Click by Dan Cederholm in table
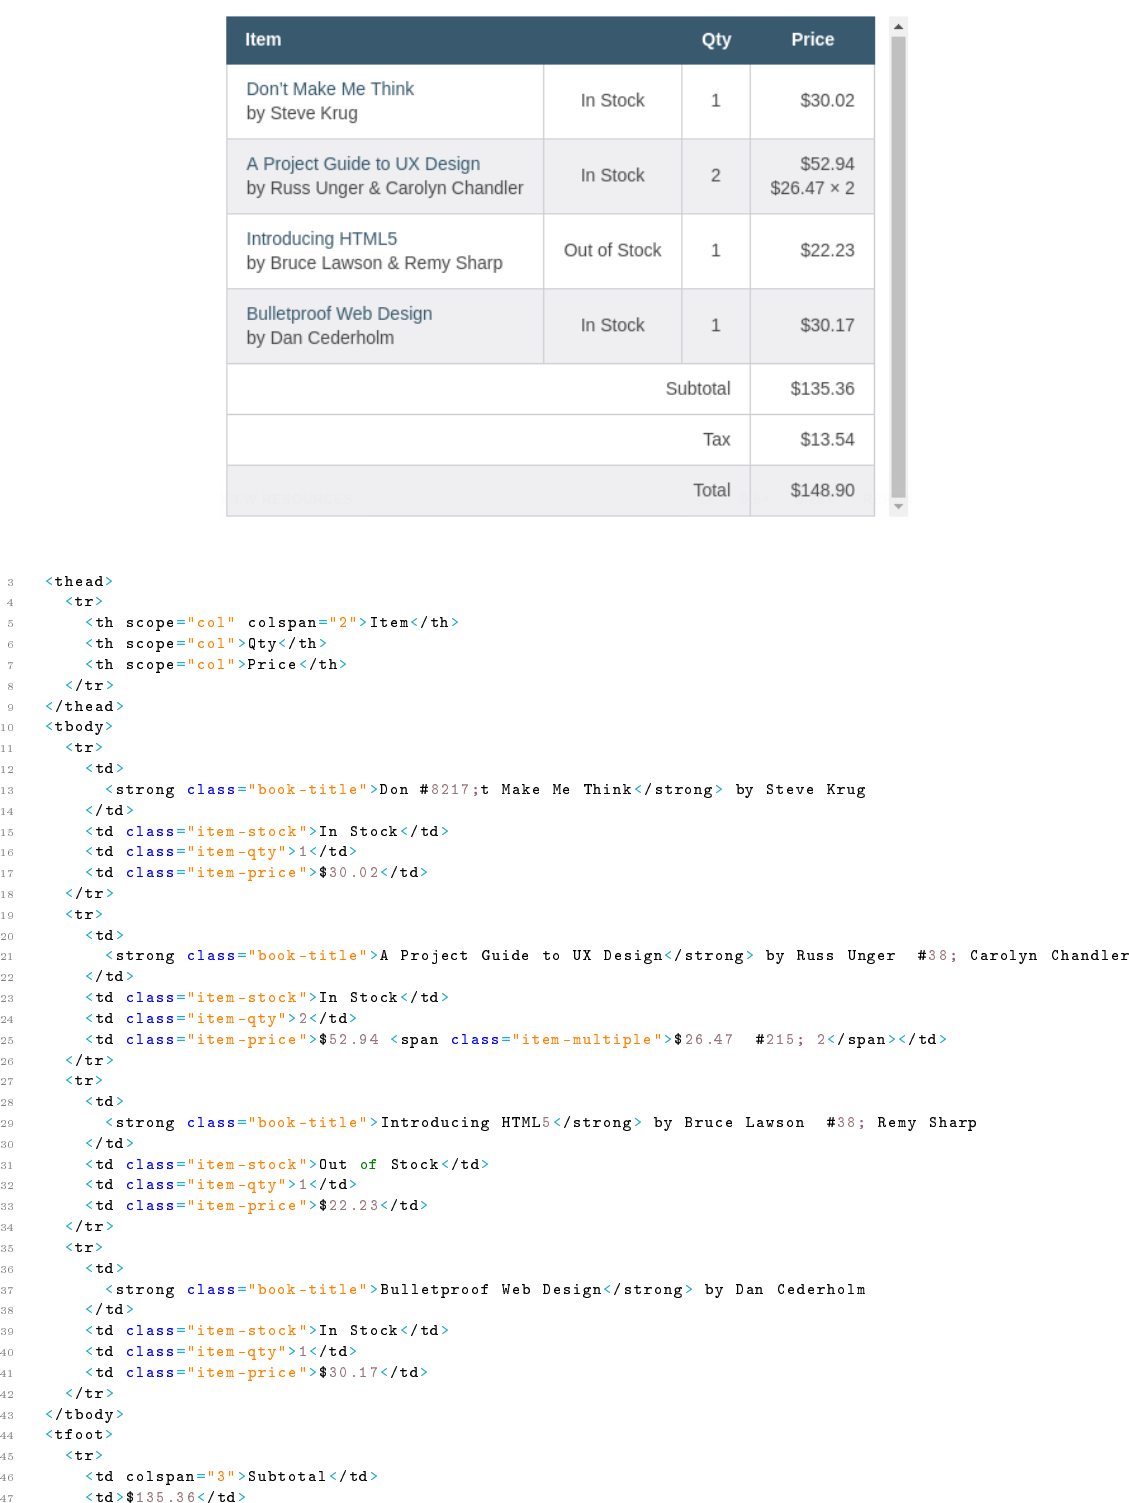 coord(320,338)
